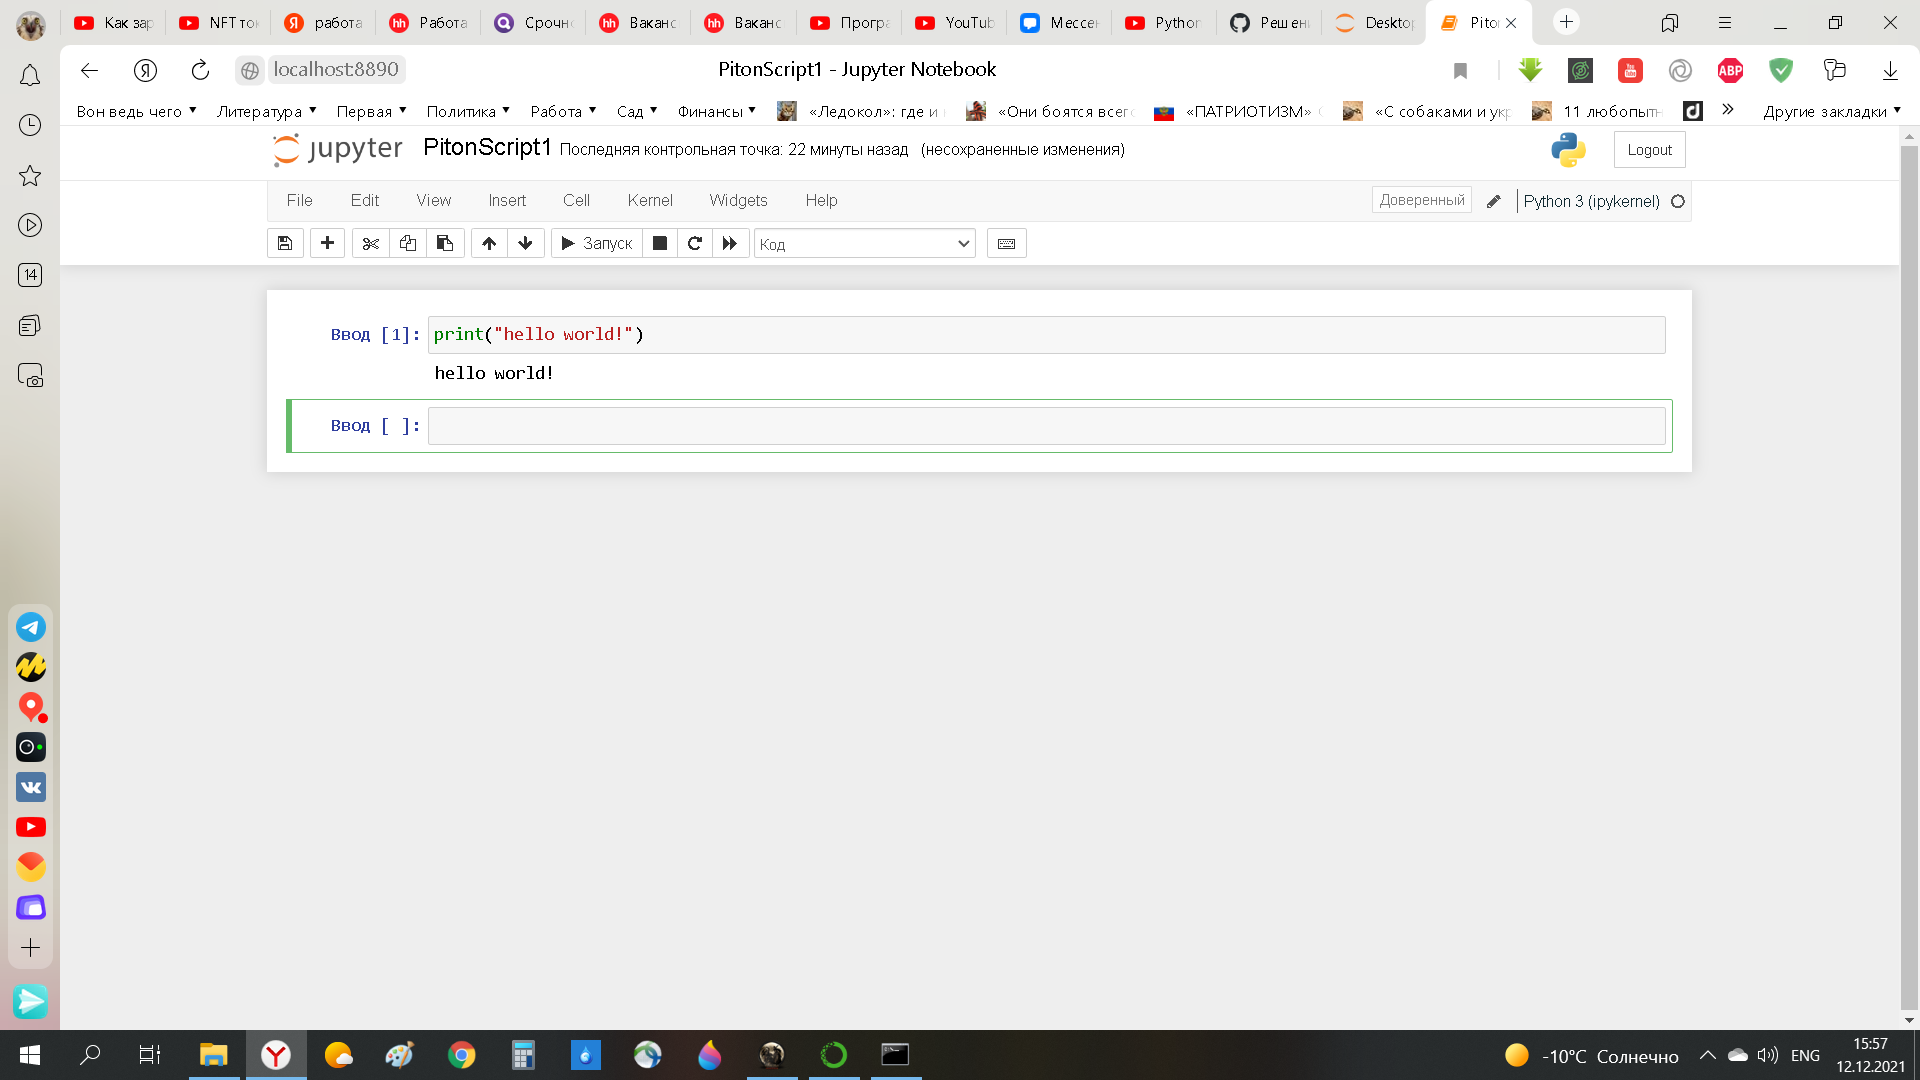Toggle the Доверенный trusted notebook indicator

(x=1421, y=200)
